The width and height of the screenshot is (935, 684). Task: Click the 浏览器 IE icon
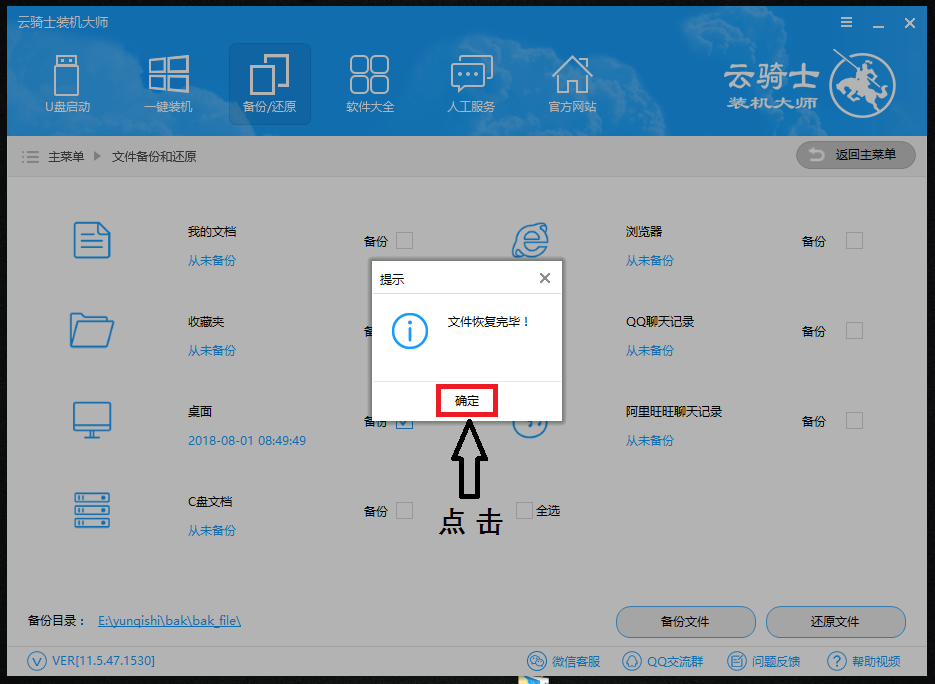(530, 240)
